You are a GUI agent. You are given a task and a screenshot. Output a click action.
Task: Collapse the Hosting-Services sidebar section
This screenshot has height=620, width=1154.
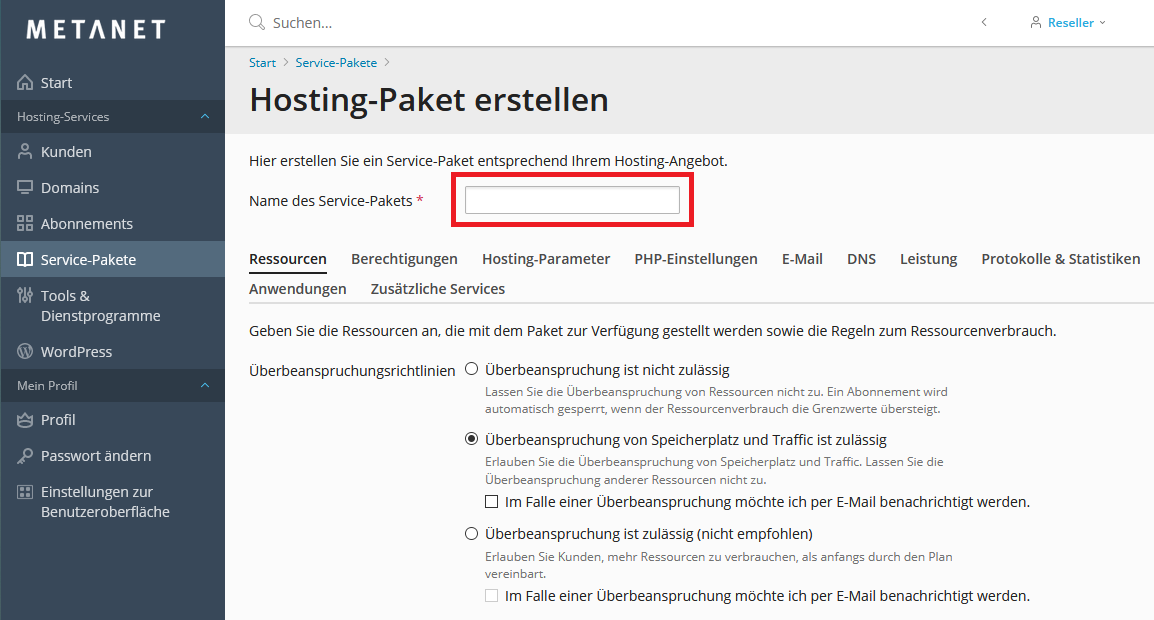tap(205, 117)
